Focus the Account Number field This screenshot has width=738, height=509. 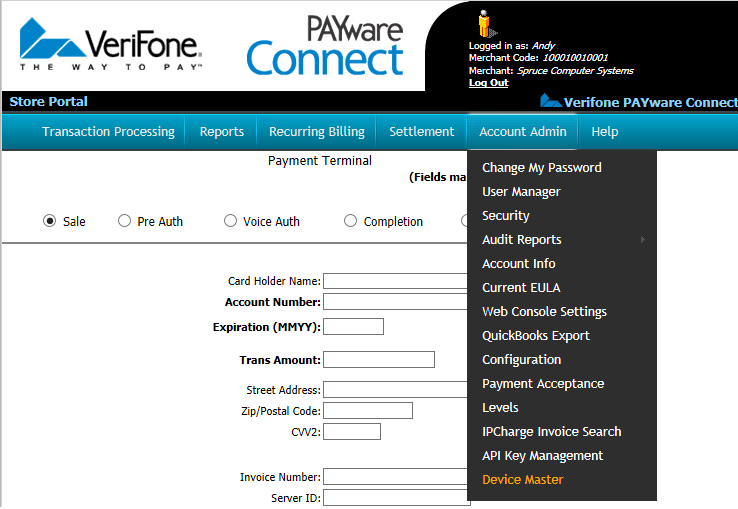tap(395, 302)
